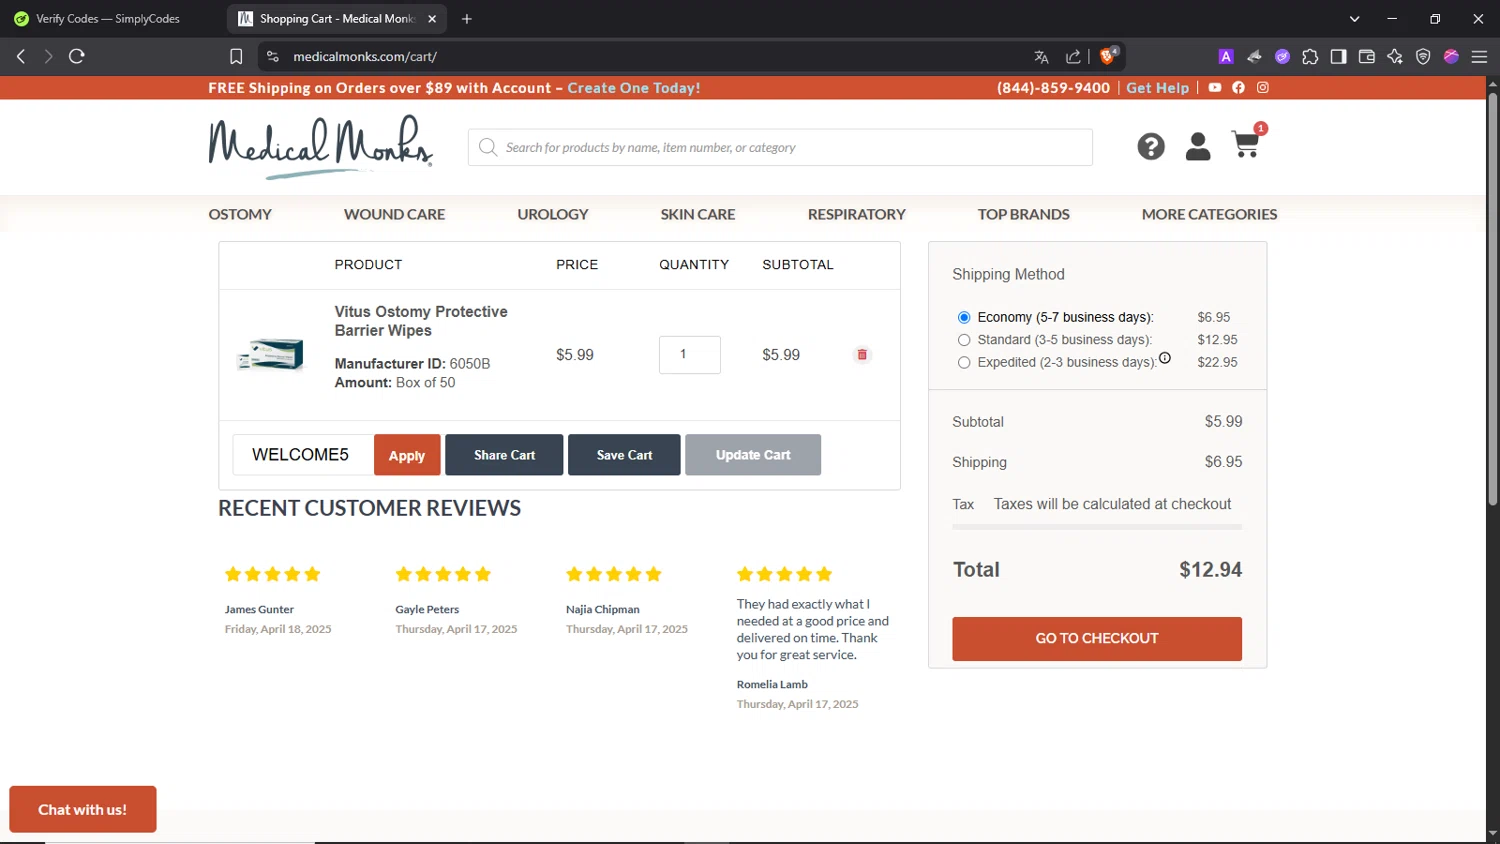Follow the Create One Today link
The height and width of the screenshot is (844, 1500).
tap(634, 88)
